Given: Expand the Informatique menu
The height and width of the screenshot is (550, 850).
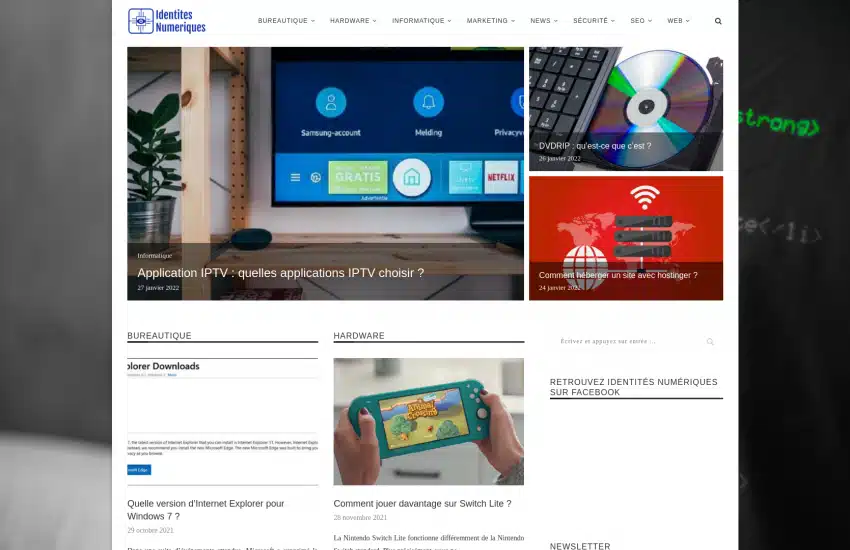Looking at the screenshot, I should click(421, 21).
